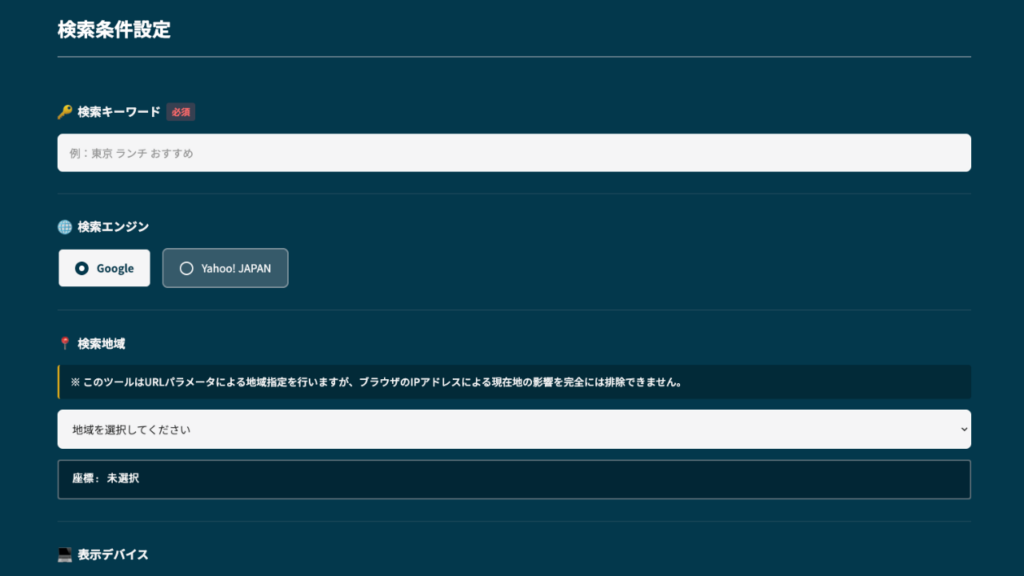Click the laptop icon next to 表示デバイス
The width and height of the screenshot is (1024, 576).
point(63,553)
